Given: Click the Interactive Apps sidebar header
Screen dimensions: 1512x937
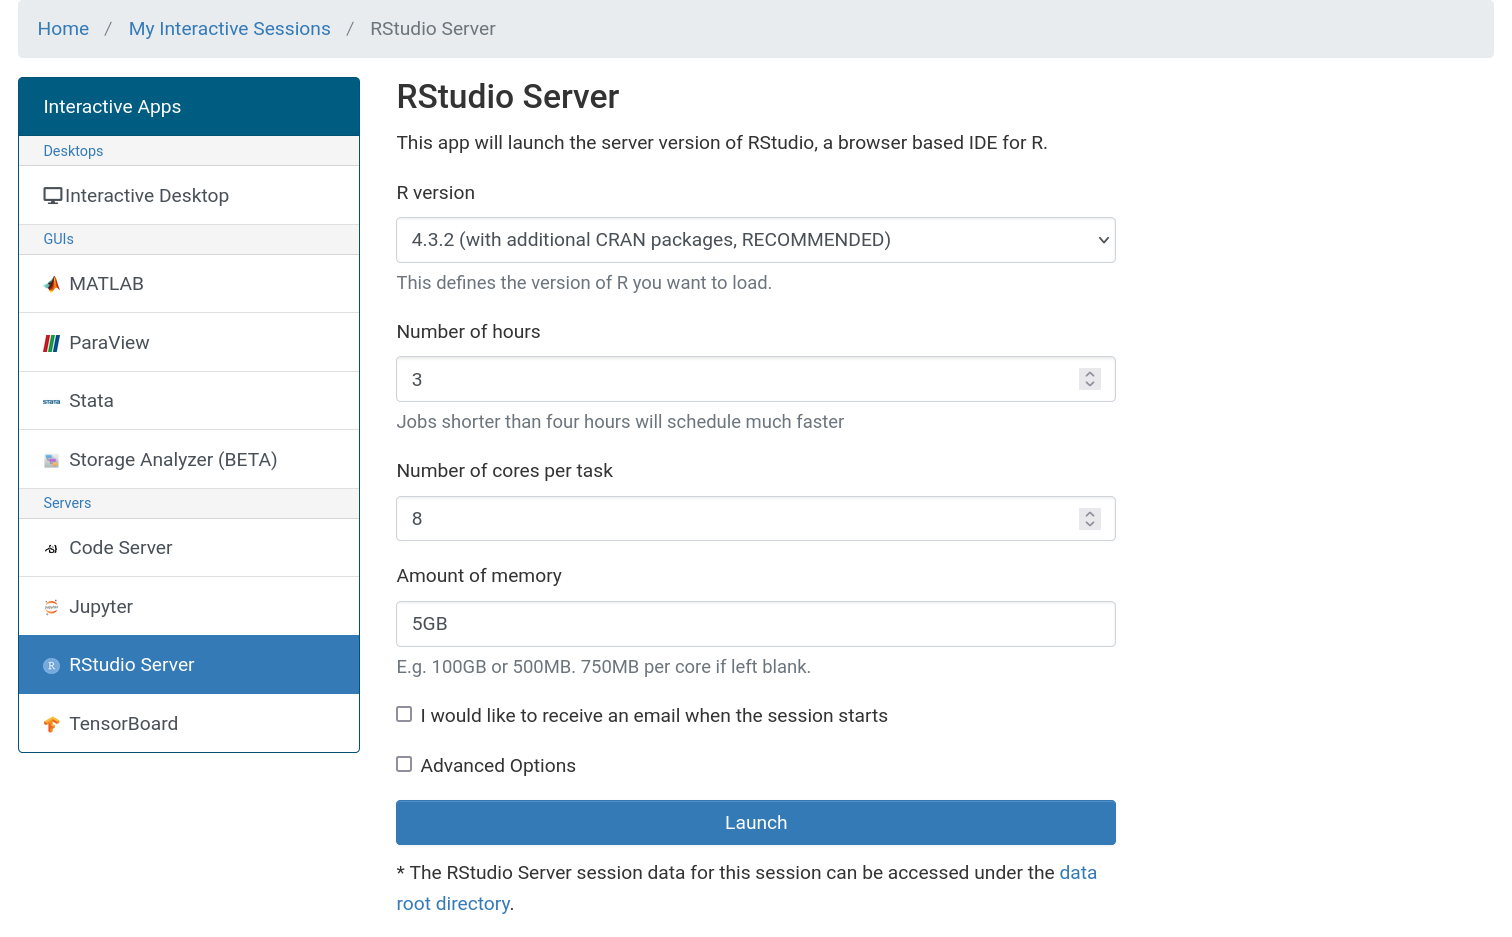Looking at the screenshot, I should (189, 107).
